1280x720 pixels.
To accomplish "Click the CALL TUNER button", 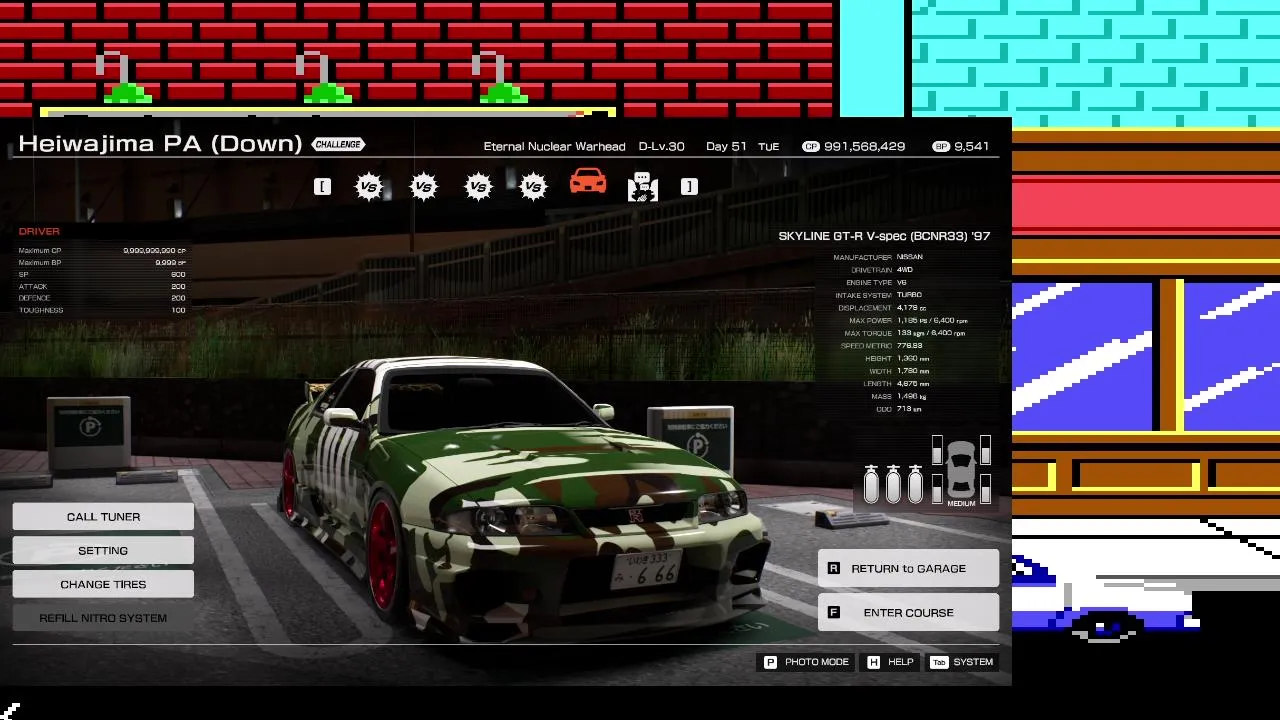I will pos(103,517).
